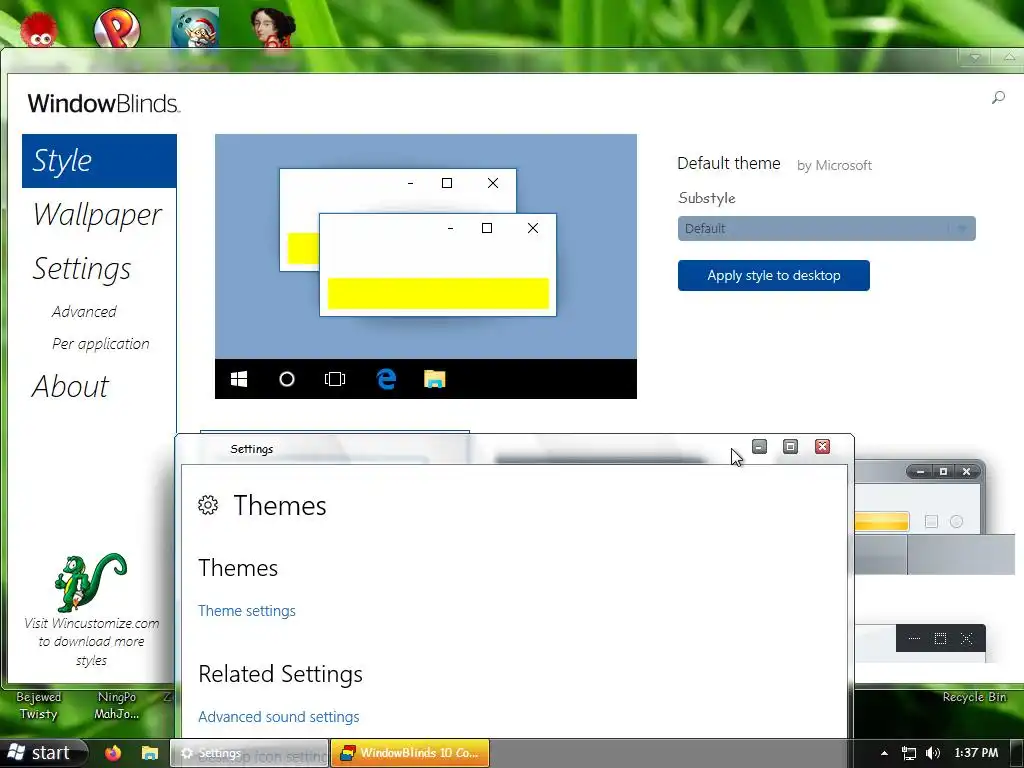Select the Recycle Bin desktop label
The height and width of the screenshot is (768, 1024).
[x=974, y=697]
